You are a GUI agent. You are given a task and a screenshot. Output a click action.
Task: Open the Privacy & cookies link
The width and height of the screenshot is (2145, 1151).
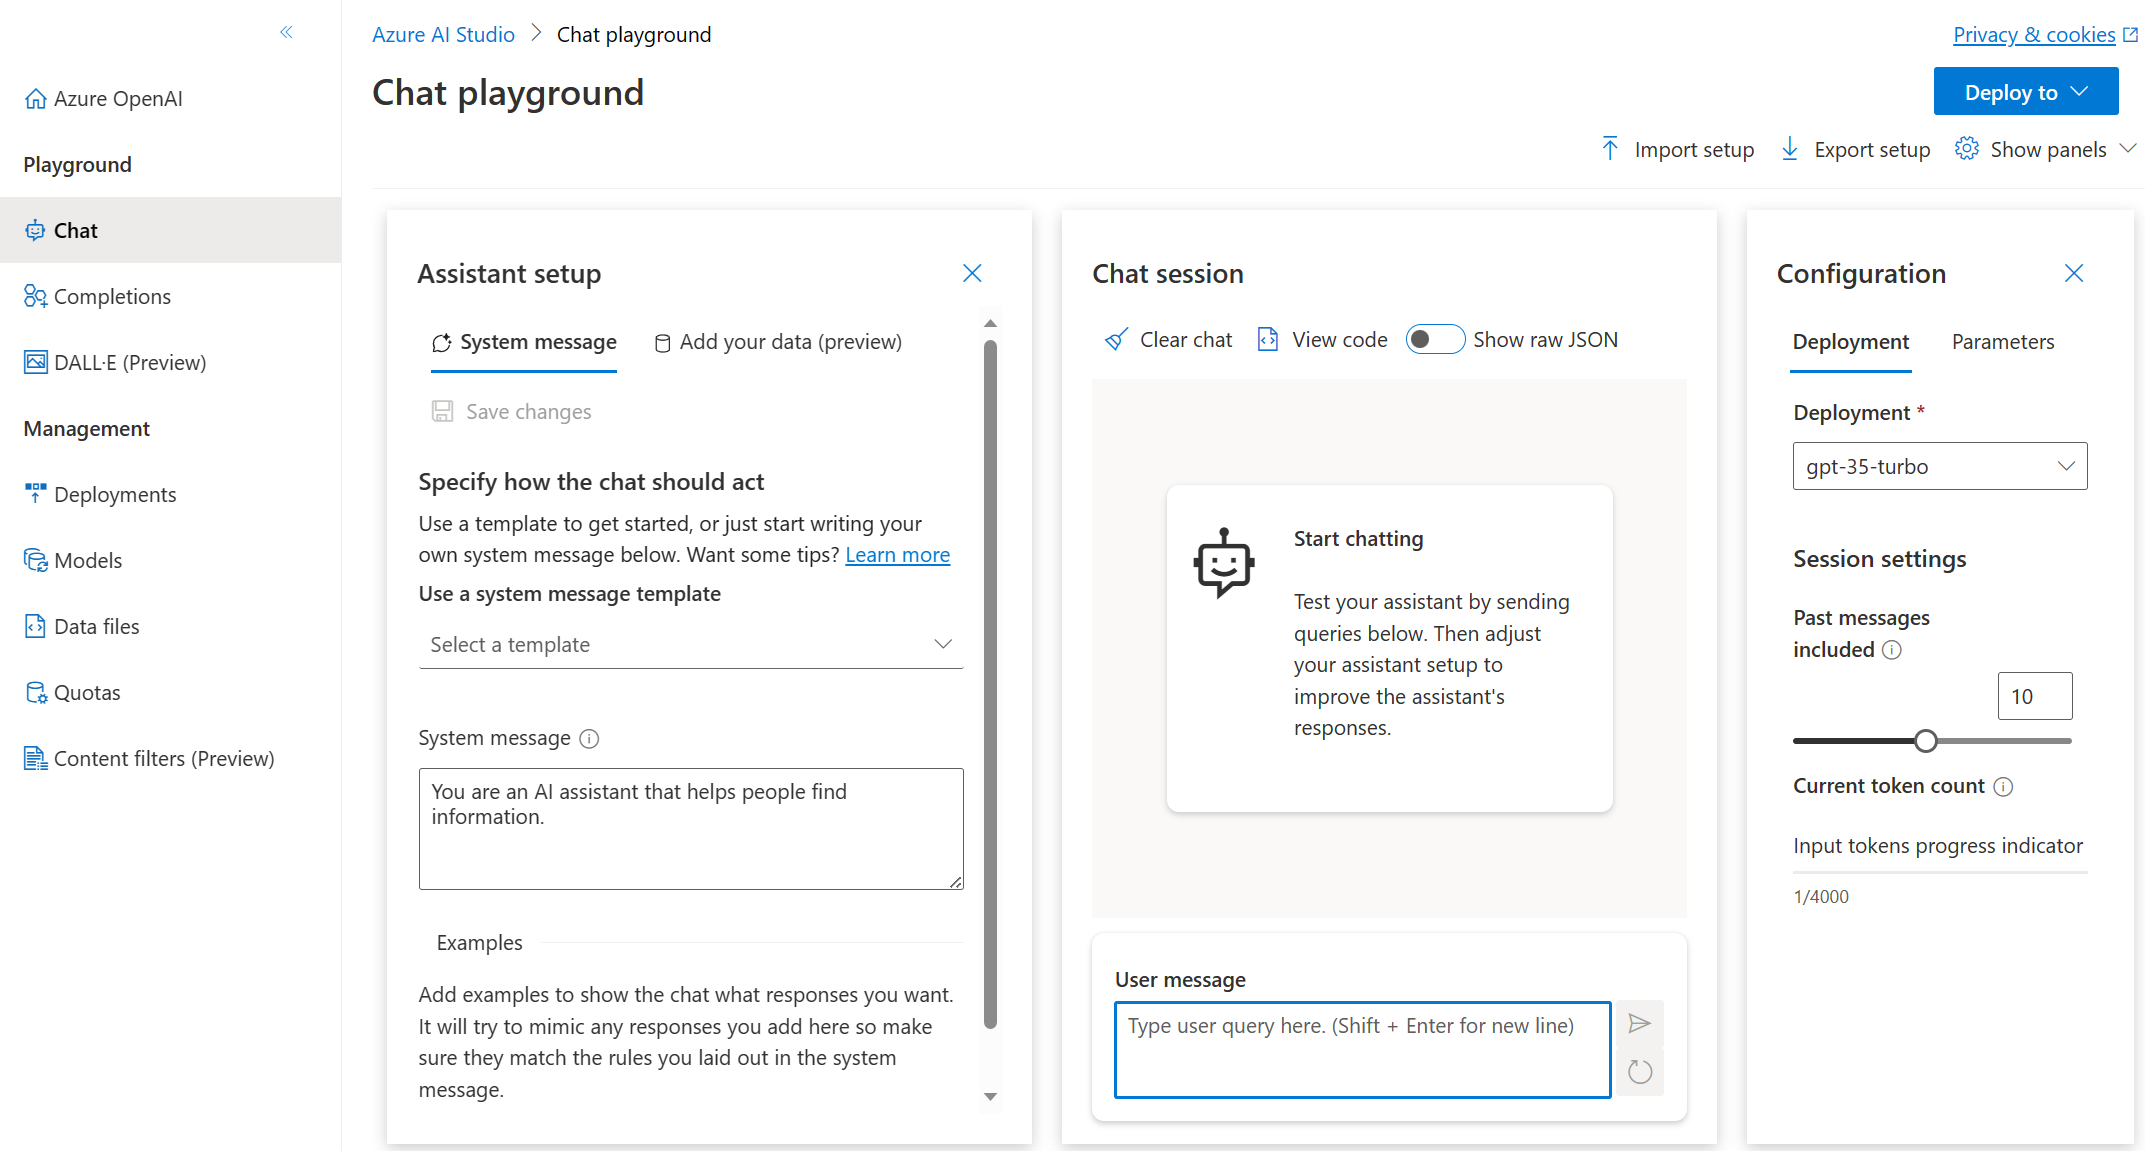[x=2035, y=33]
